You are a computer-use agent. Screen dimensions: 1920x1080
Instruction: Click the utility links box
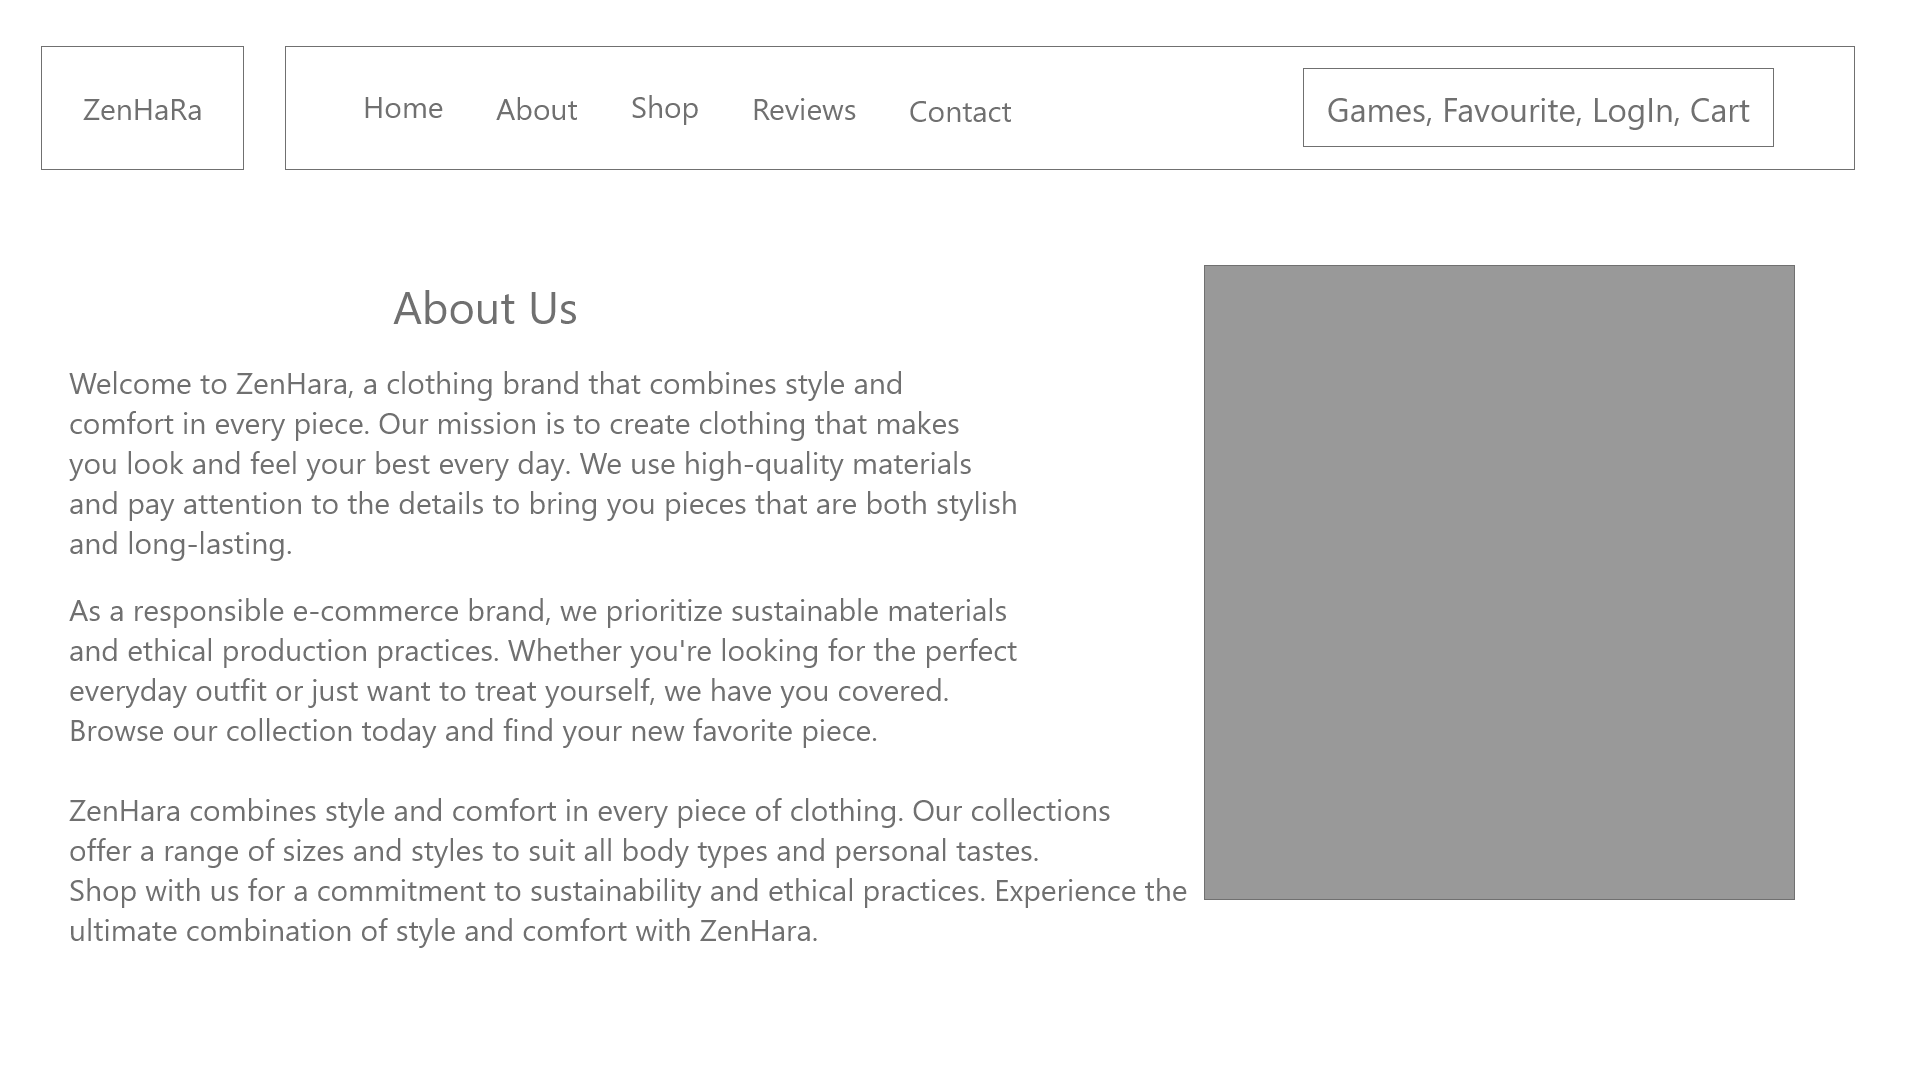(x=1538, y=107)
